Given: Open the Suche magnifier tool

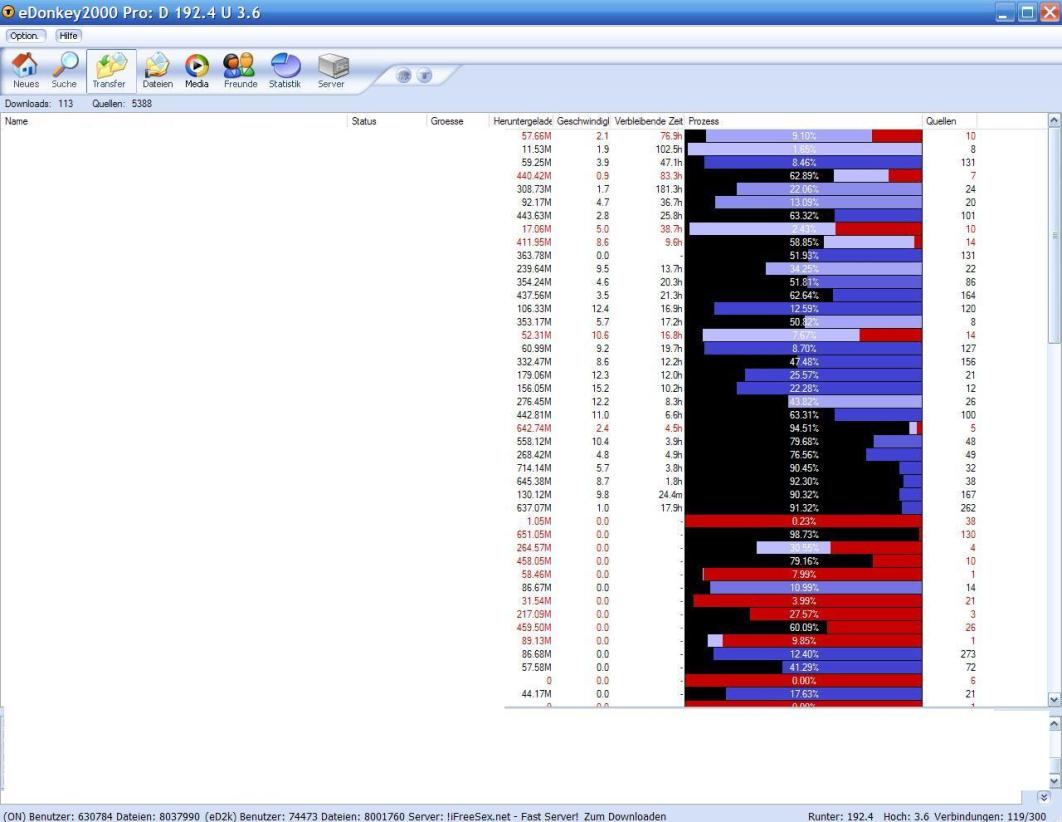Looking at the screenshot, I should (64, 70).
